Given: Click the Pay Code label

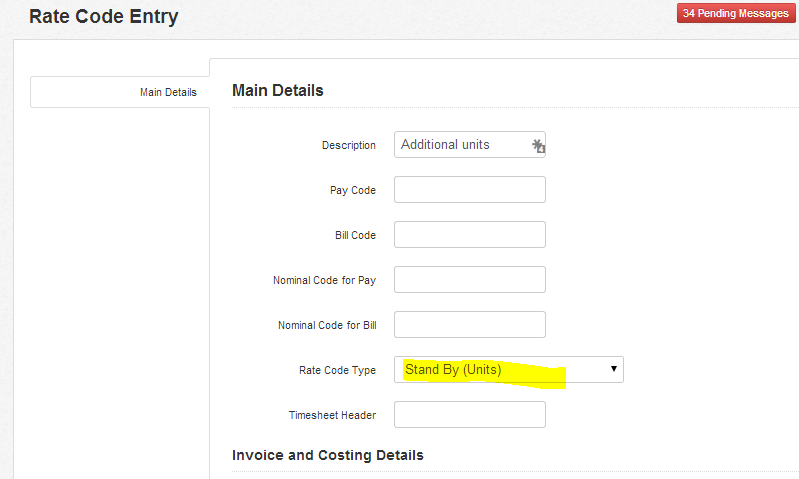Looking at the screenshot, I should point(353,190).
